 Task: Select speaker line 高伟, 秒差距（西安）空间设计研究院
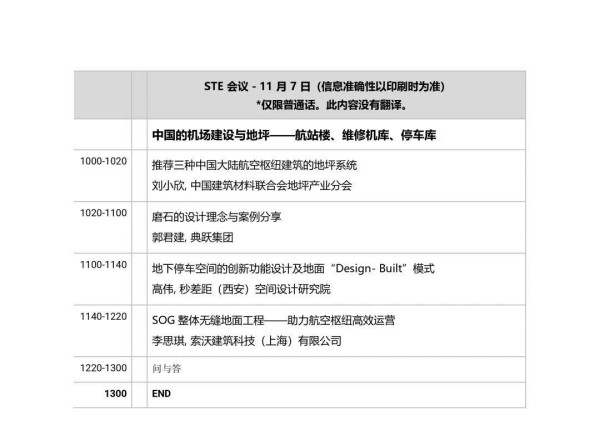click(x=244, y=290)
